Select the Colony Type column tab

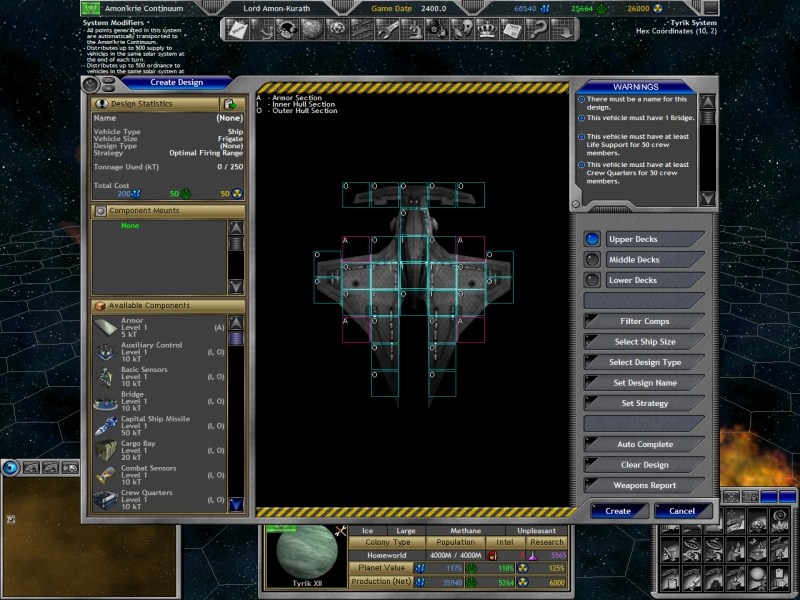click(x=387, y=542)
